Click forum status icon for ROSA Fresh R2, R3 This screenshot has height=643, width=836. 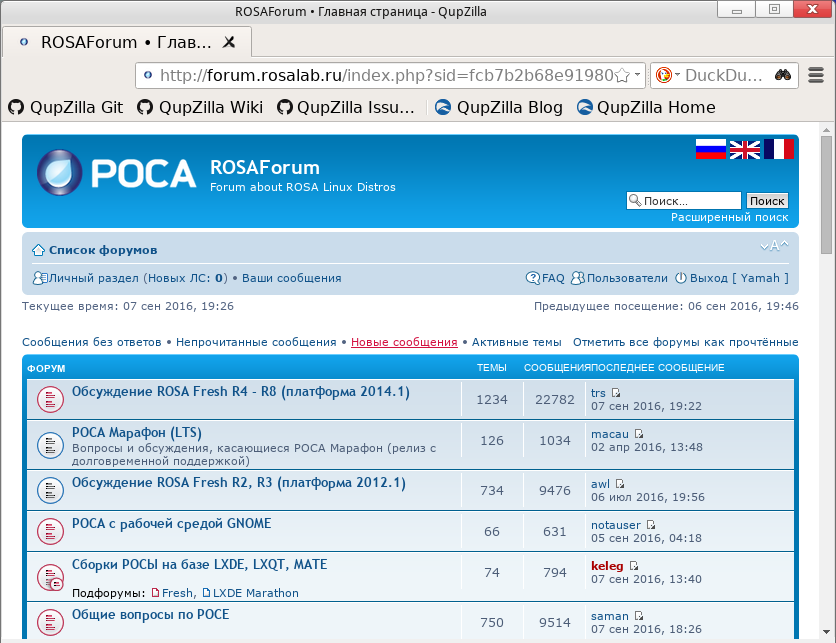pyautogui.click(x=51, y=491)
